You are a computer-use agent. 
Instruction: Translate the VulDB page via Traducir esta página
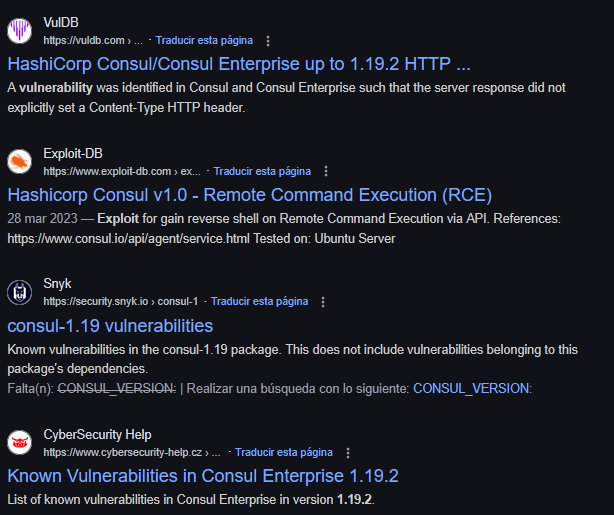click(x=204, y=40)
